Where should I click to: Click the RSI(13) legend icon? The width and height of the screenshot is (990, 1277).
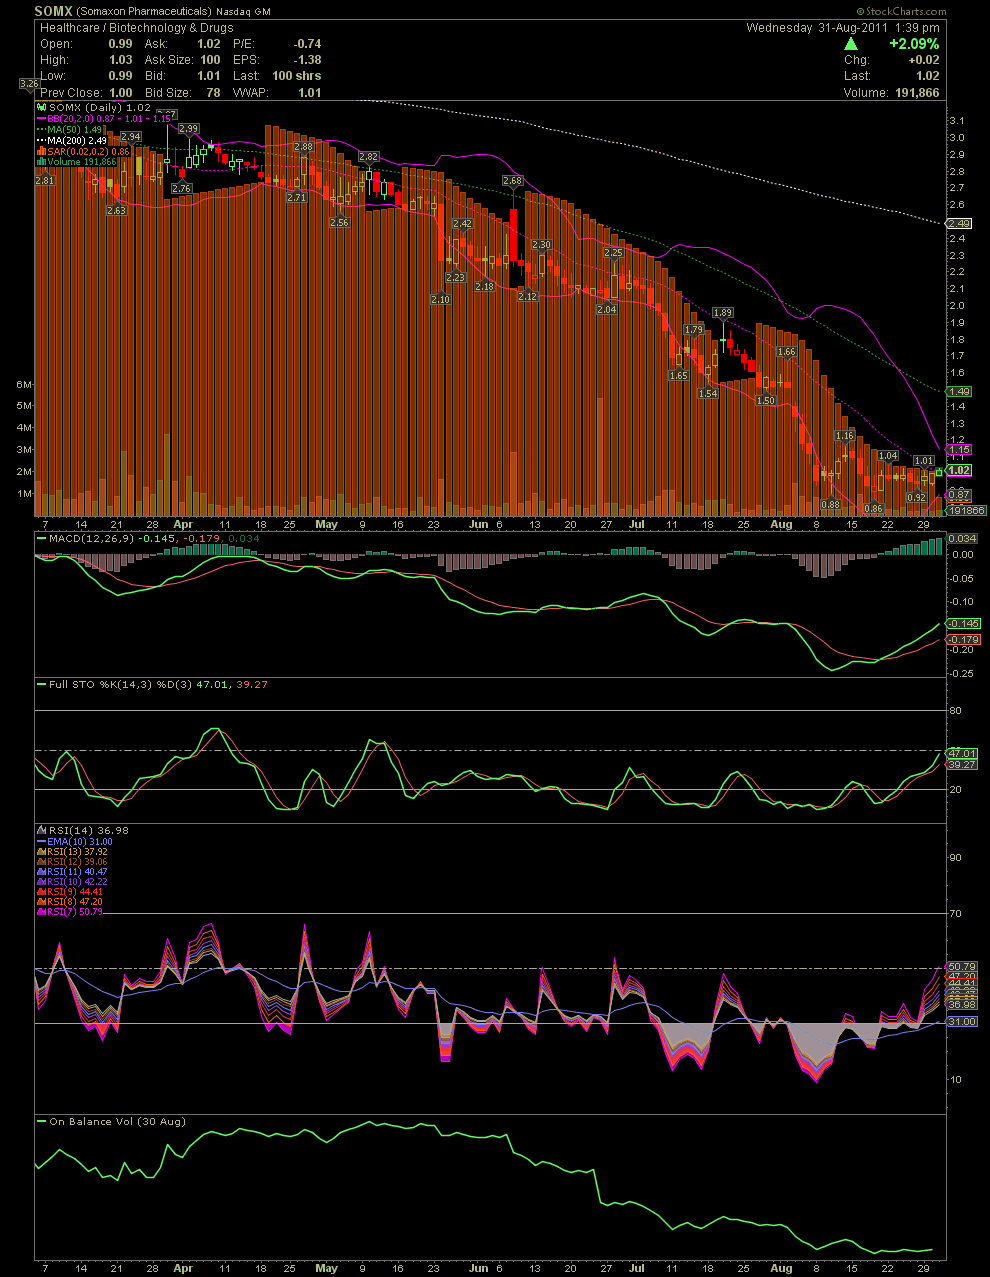pos(41,852)
